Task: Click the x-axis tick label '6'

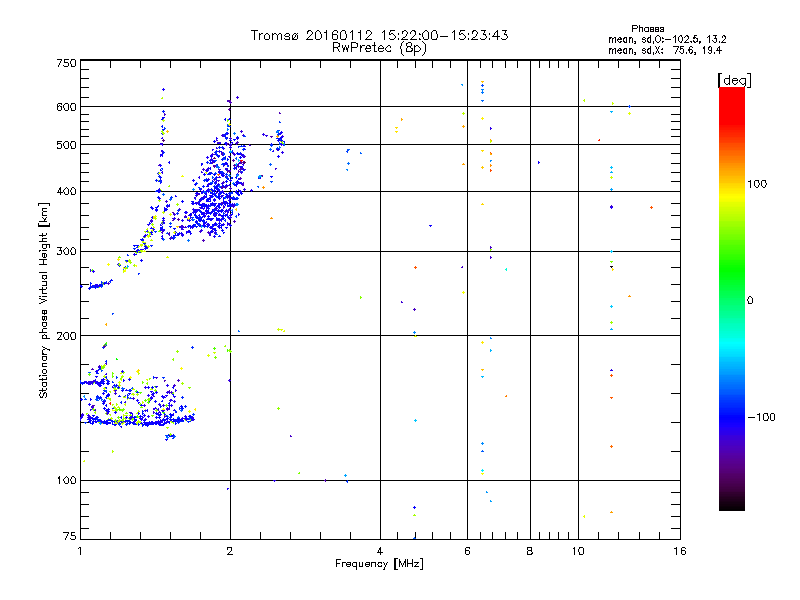Action: click(x=467, y=551)
